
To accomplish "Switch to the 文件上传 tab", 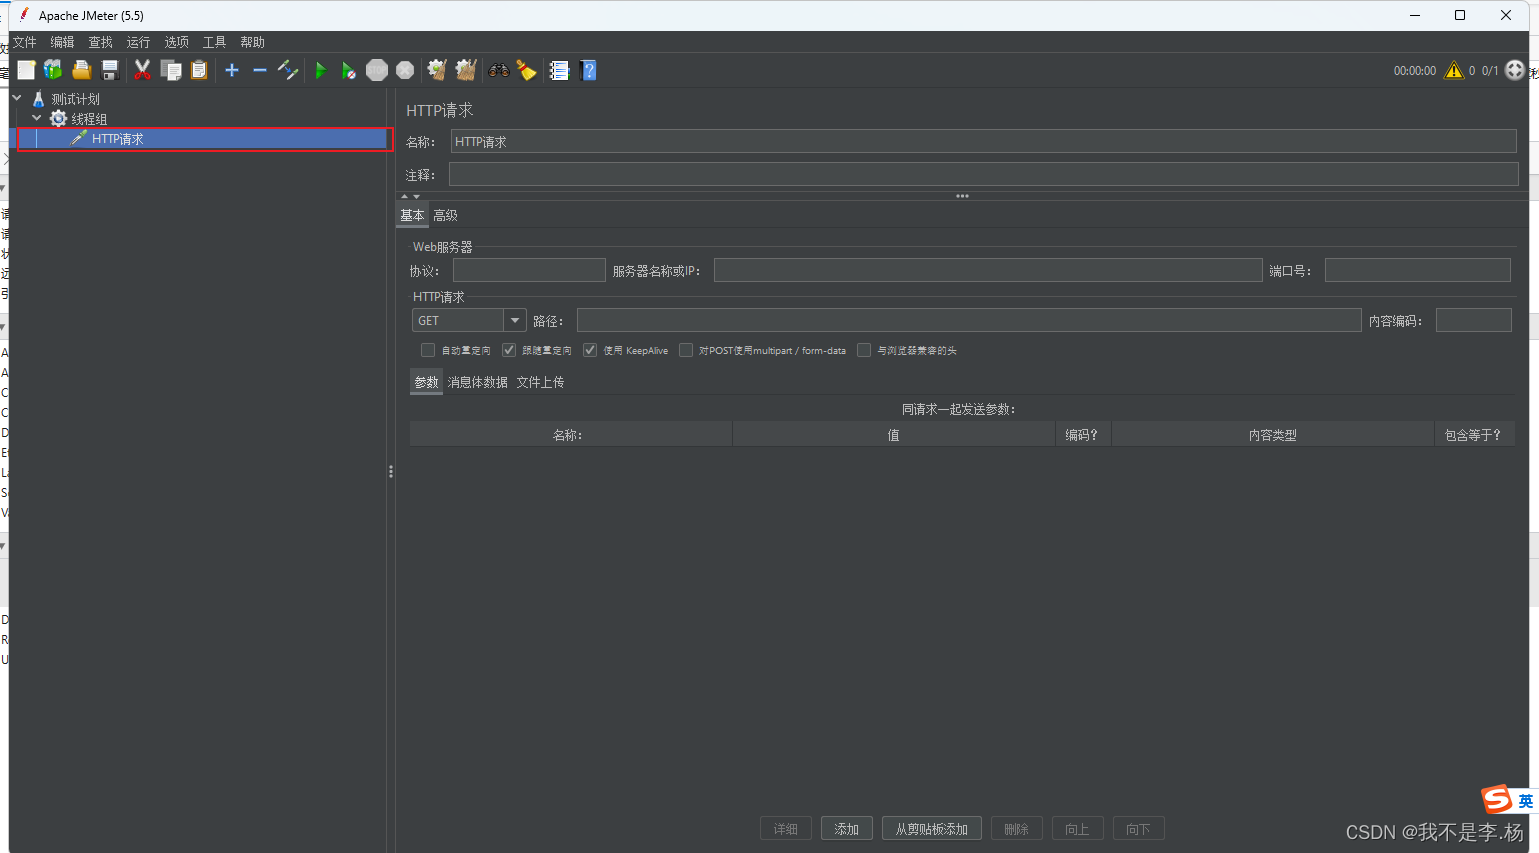I will [540, 382].
